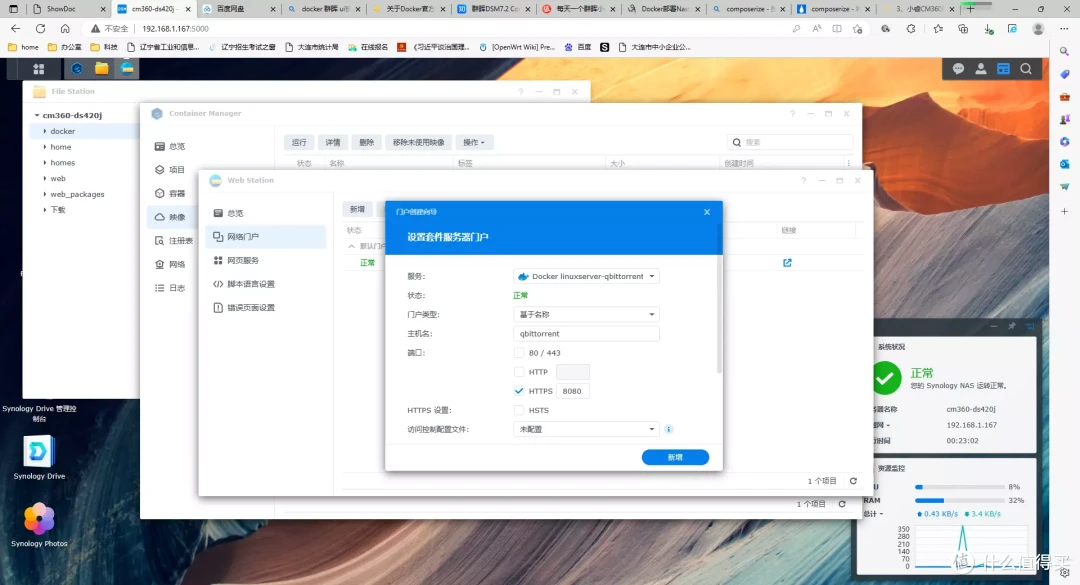Expand the docker folder in File Station
This screenshot has width=1080, height=585.
pos(45,131)
